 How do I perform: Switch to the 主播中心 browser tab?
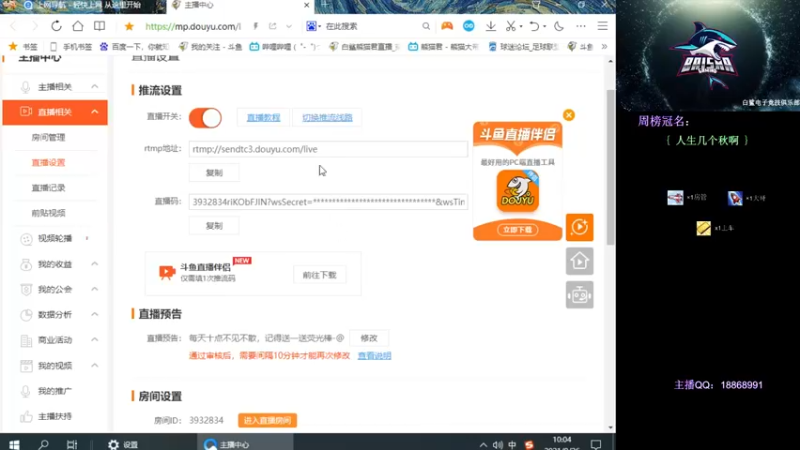tap(240, 6)
